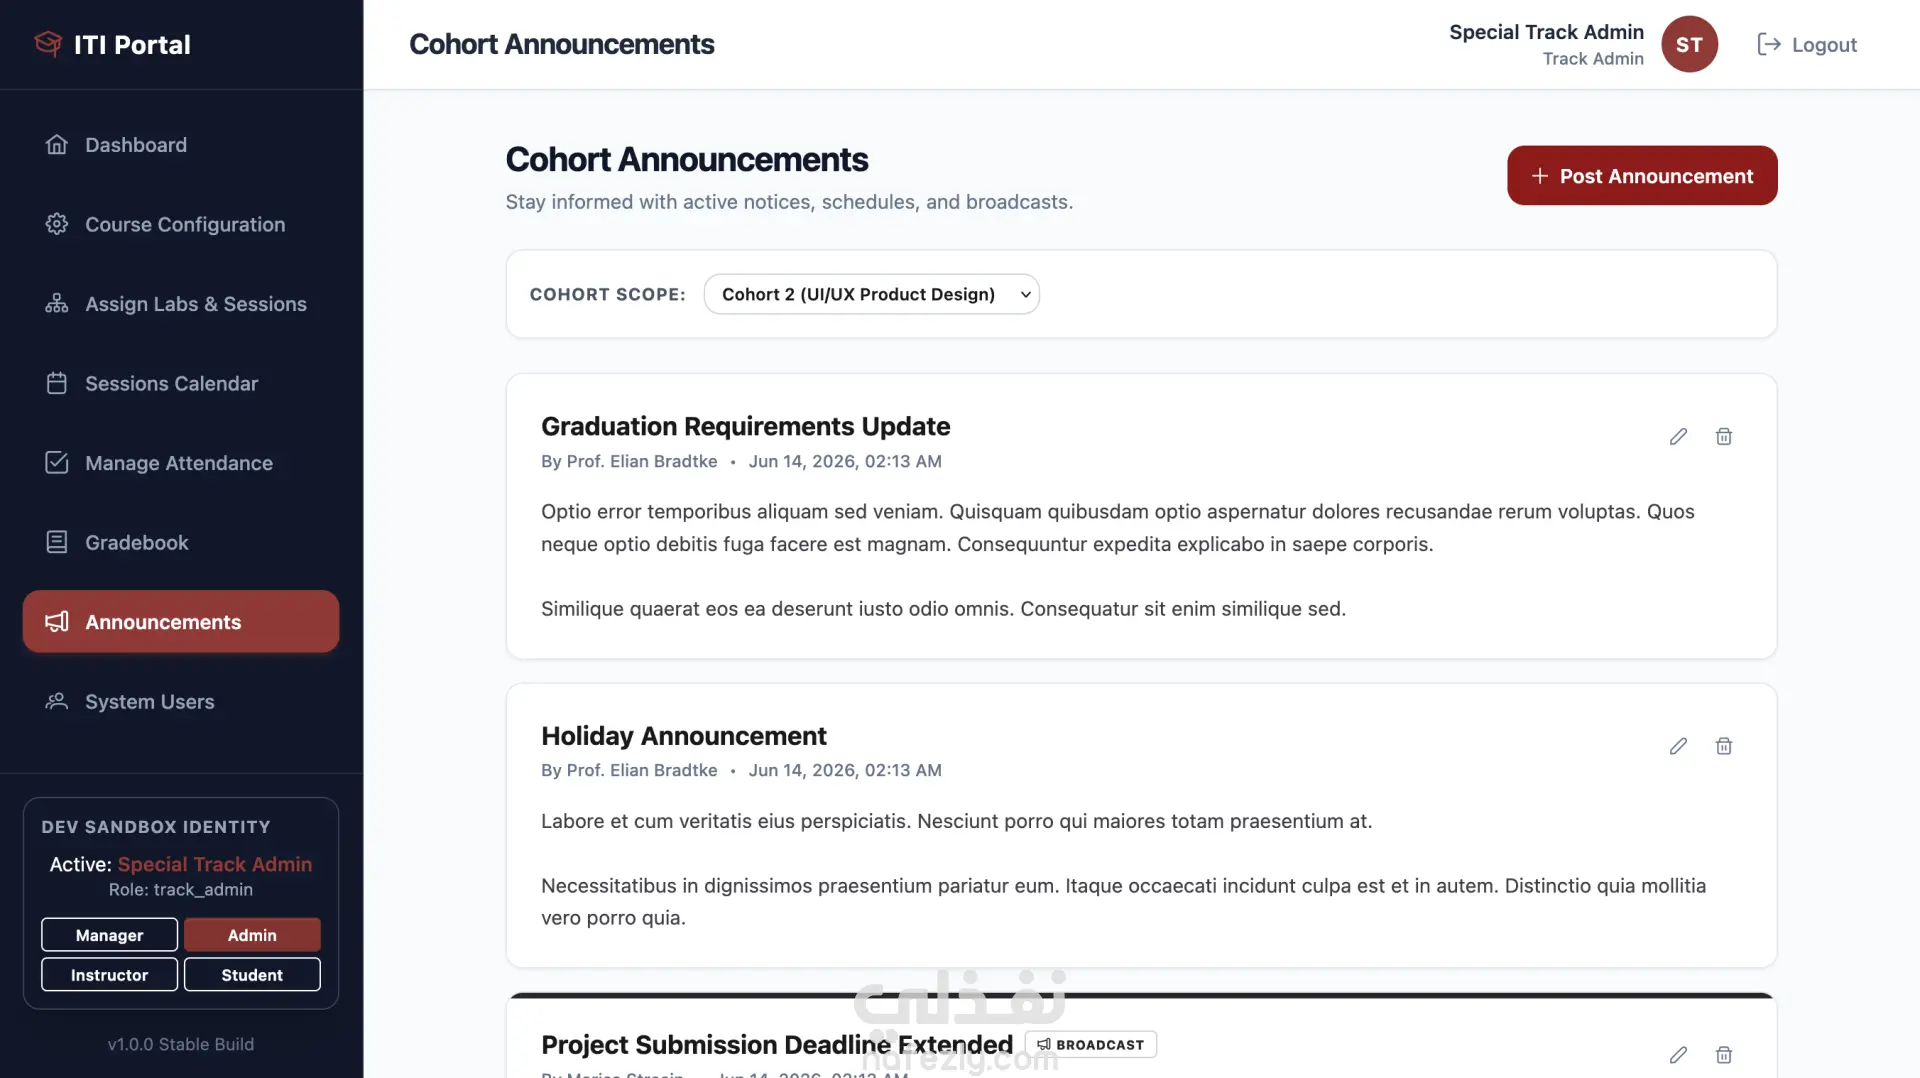Viewport: 1920px width, 1078px height.
Task: Edit the Graduation Requirements Update announcement
Action: click(x=1678, y=437)
